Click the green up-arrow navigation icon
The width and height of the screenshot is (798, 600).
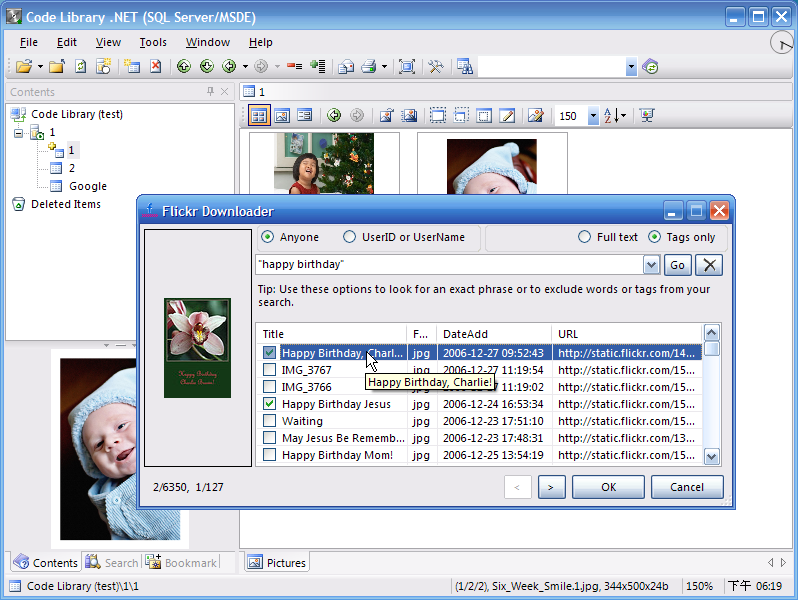click(x=184, y=67)
